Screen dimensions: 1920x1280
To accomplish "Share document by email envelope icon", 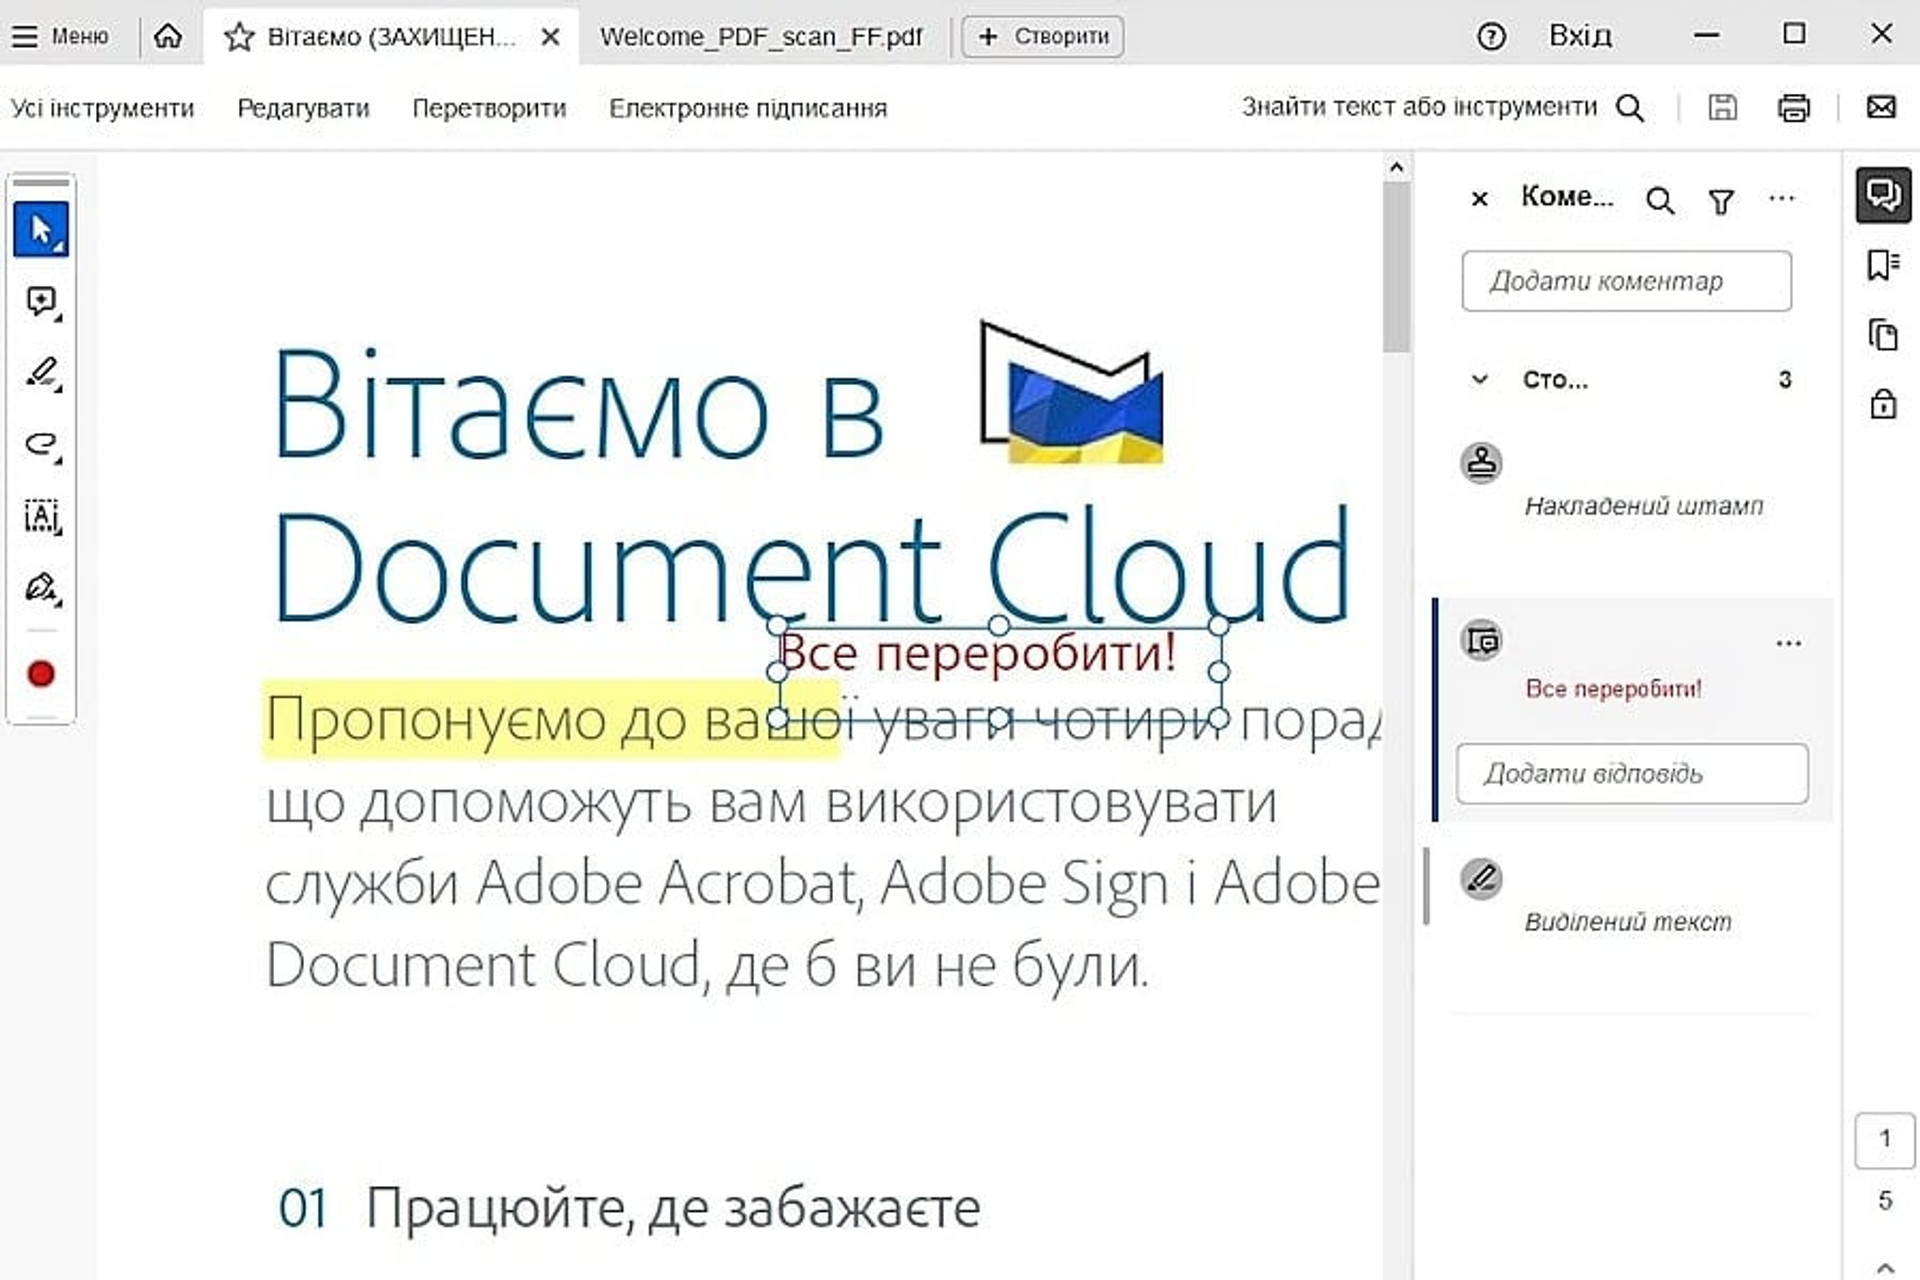I will [1881, 107].
